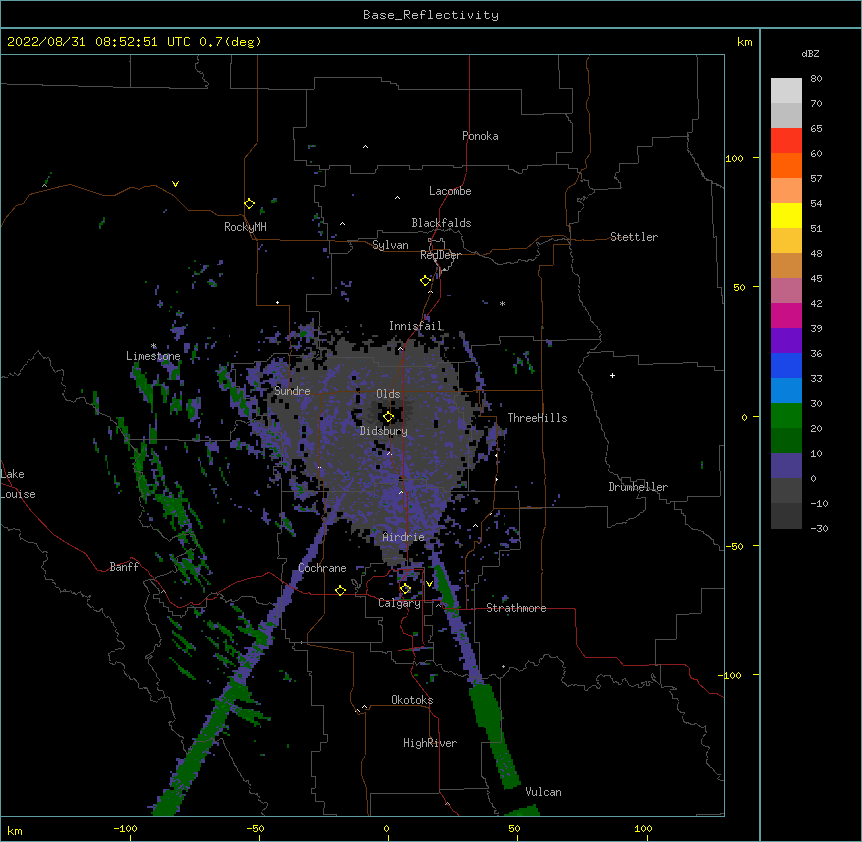Screen dimensions: 862x842
Task: Click the white asterisk marker above Limestone
Action: coord(153,346)
